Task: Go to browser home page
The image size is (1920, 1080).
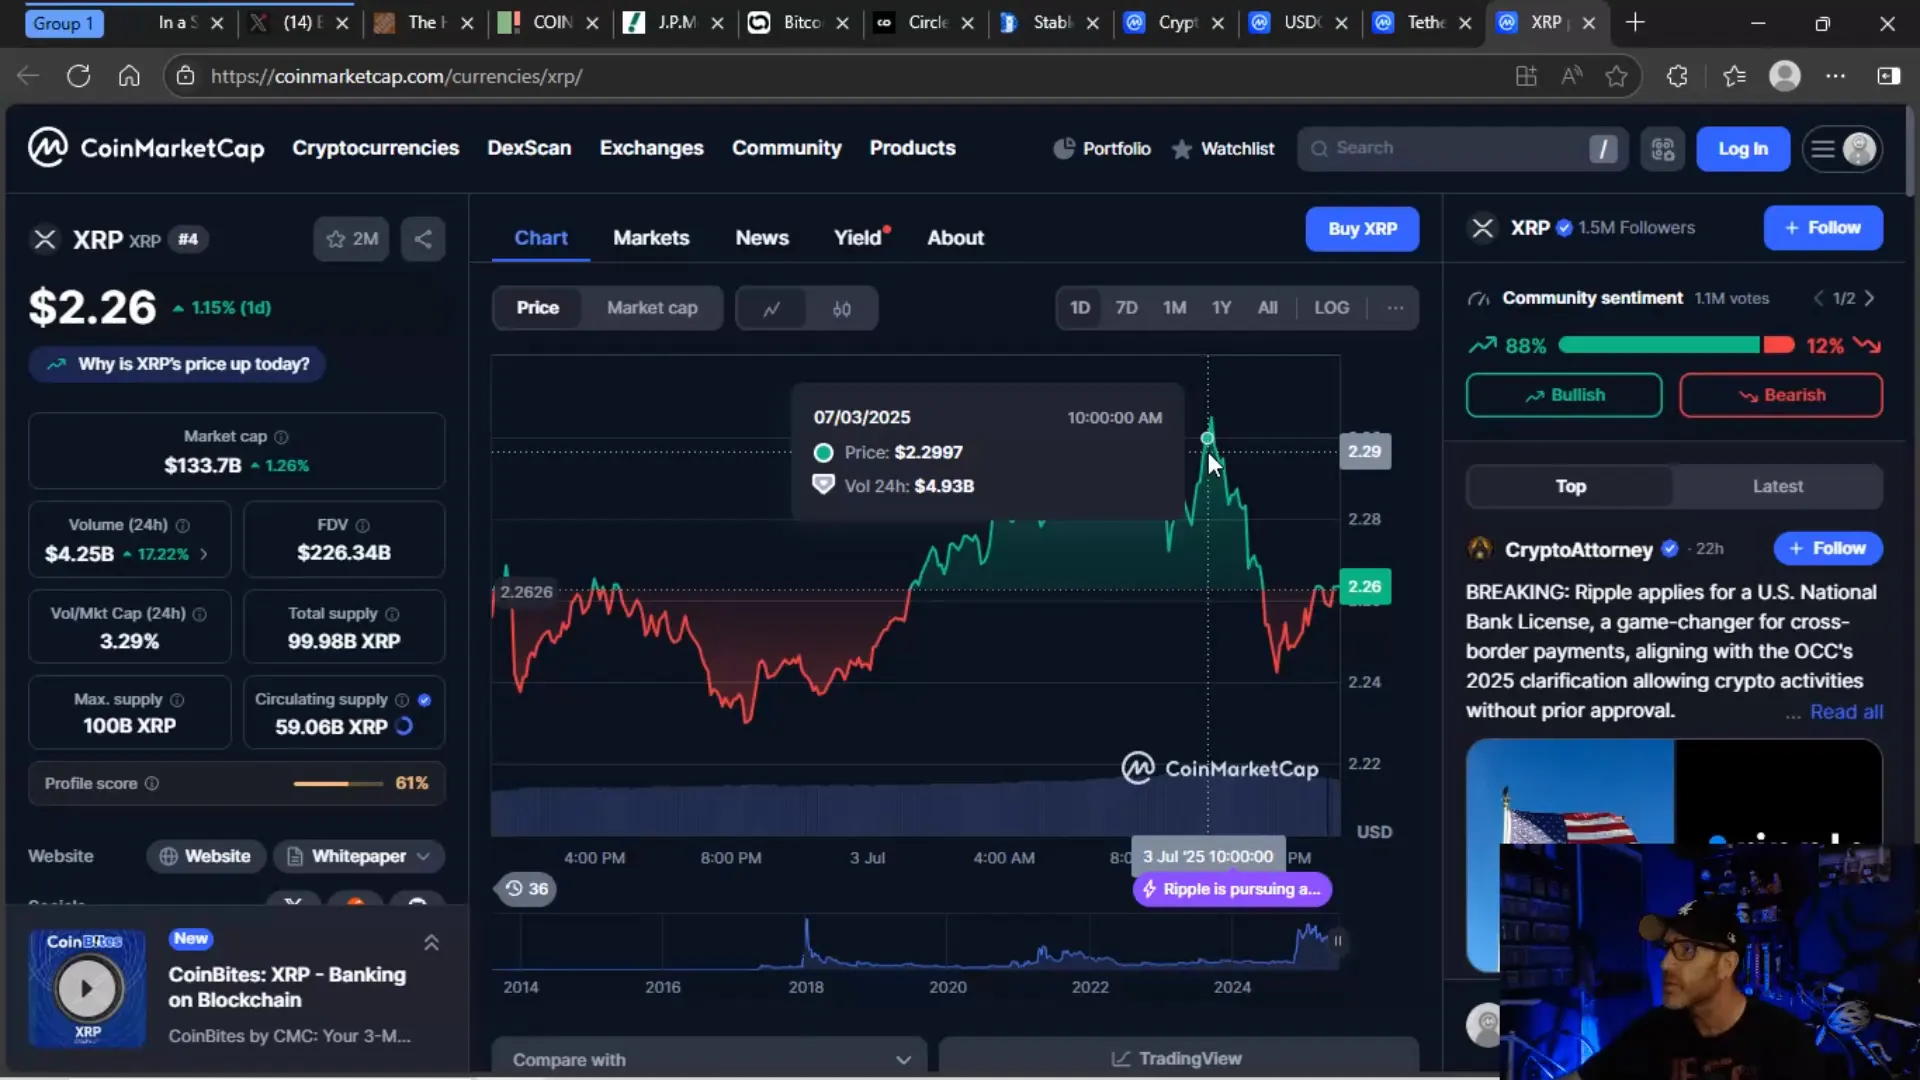Action: [x=129, y=76]
